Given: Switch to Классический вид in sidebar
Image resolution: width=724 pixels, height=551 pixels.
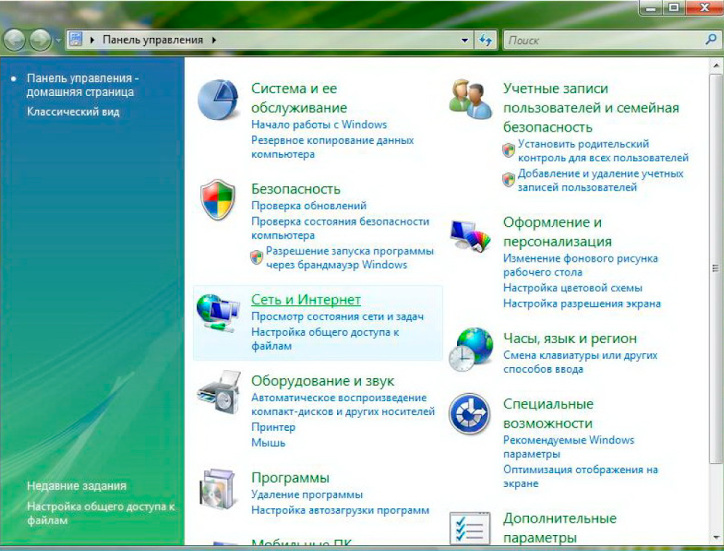Looking at the screenshot, I should tap(73, 112).
